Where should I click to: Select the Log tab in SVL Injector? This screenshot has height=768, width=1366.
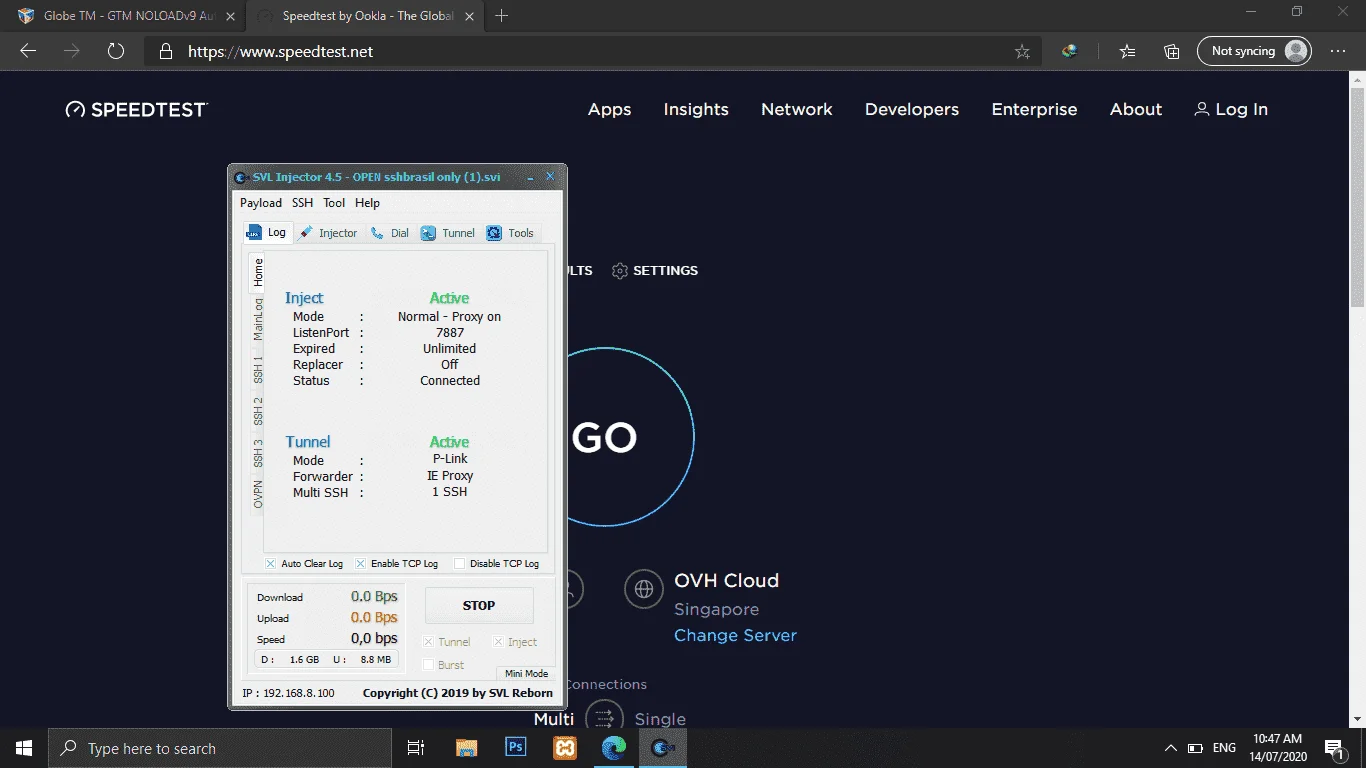[268, 232]
